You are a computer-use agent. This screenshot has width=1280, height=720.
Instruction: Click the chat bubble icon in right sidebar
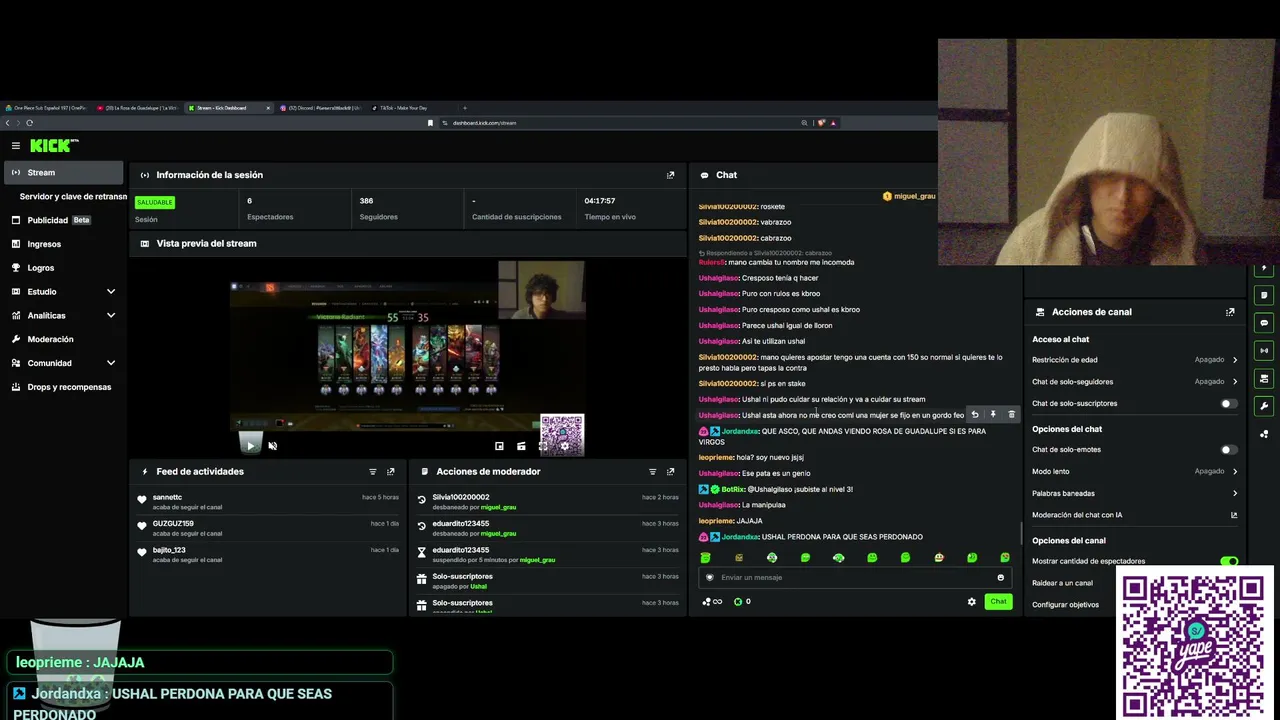tap(1265, 323)
